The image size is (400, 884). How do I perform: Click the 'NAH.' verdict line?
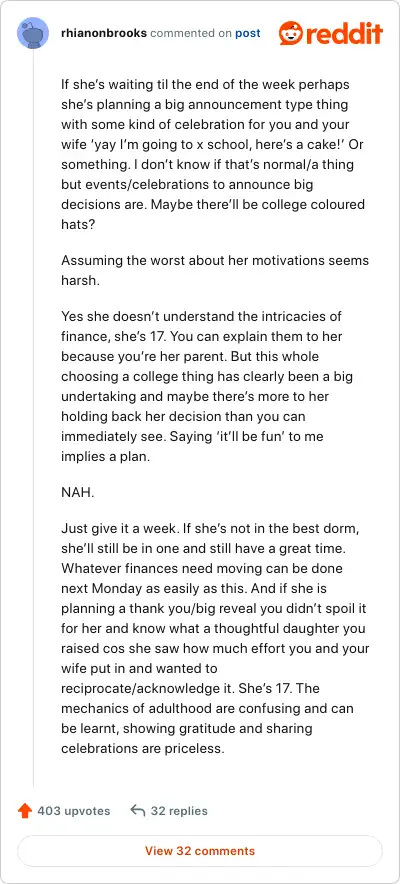tap(78, 492)
